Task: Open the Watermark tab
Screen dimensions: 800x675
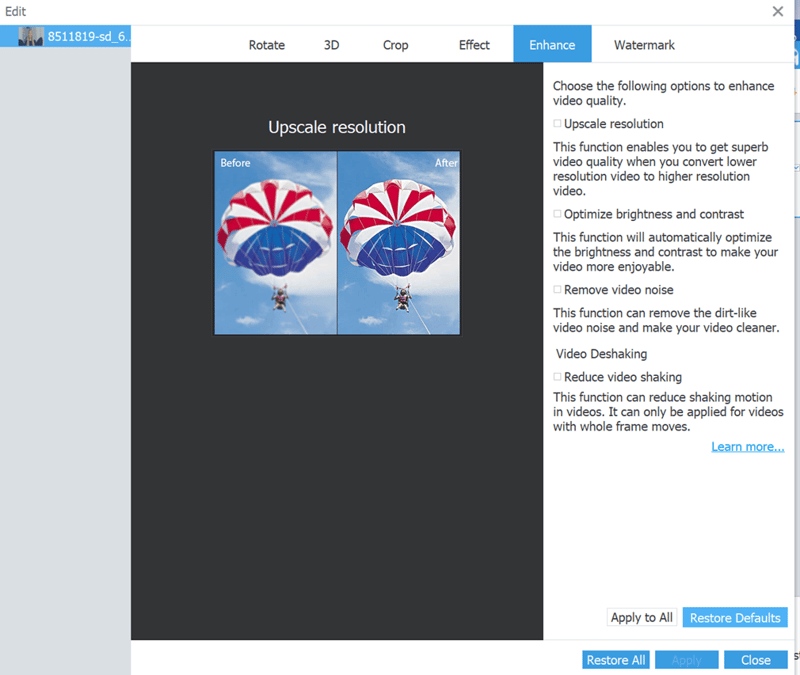Action: coord(644,45)
